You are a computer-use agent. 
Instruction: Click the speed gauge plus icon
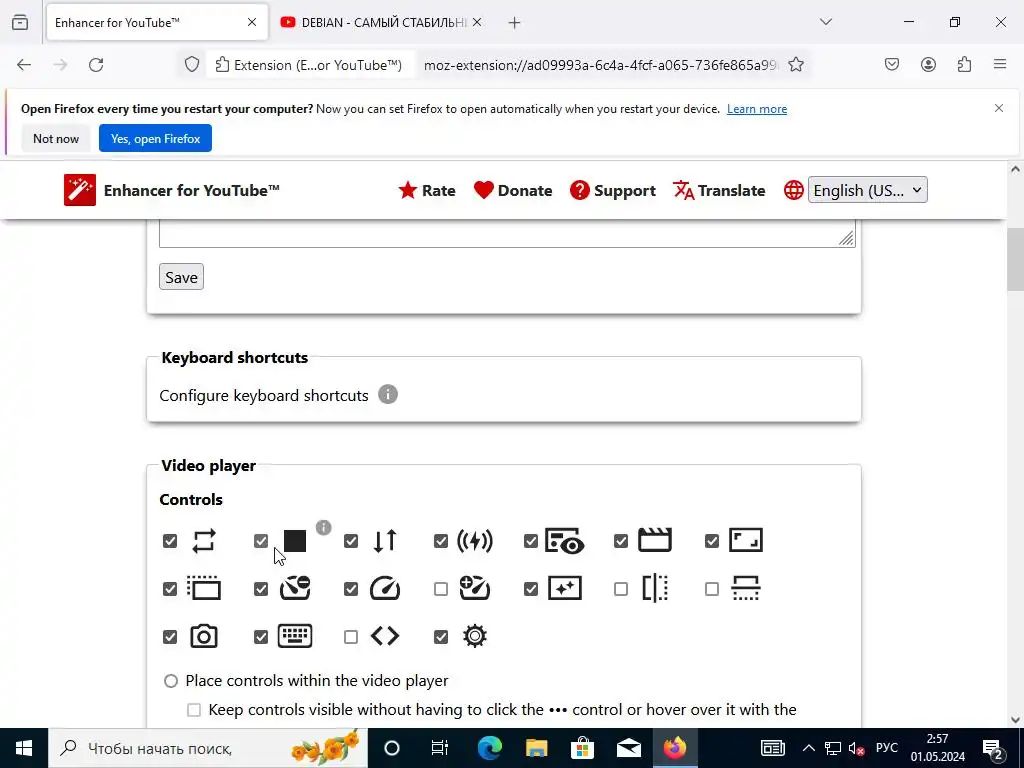475,588
